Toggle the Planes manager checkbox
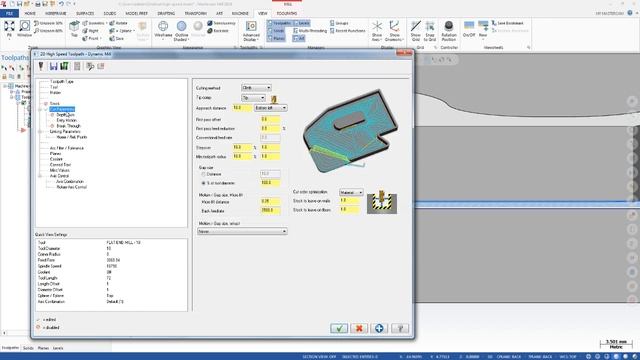The image size is (640, 360). click(270, 38)
